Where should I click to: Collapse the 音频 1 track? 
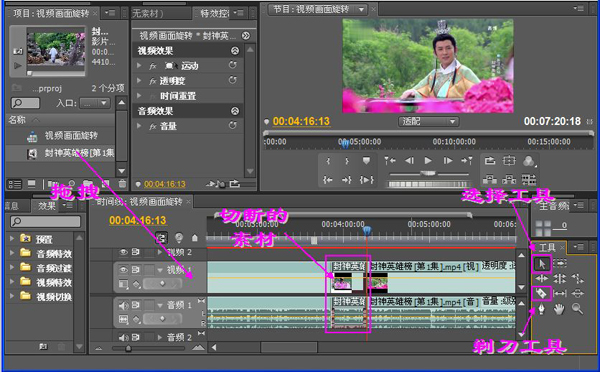(160, 305)
